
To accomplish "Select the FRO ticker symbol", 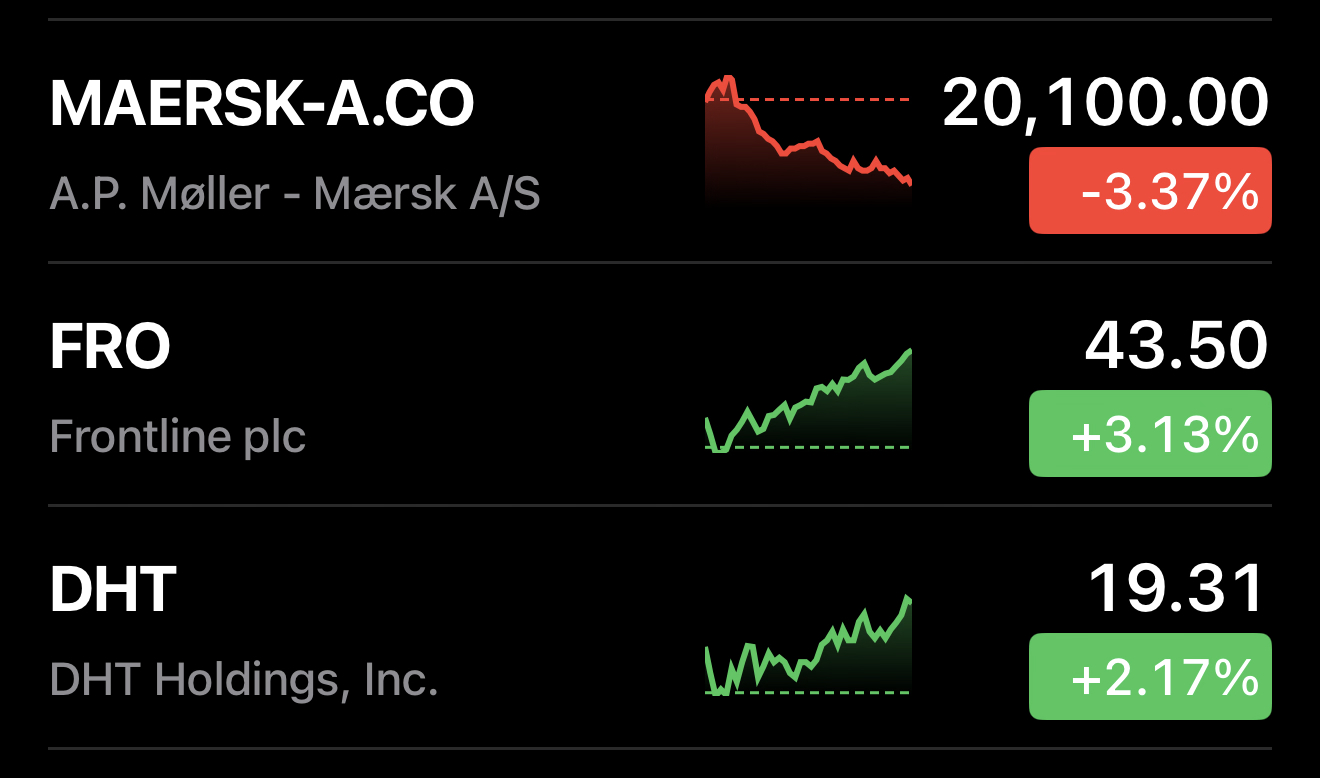I will (x=110, y=346).
